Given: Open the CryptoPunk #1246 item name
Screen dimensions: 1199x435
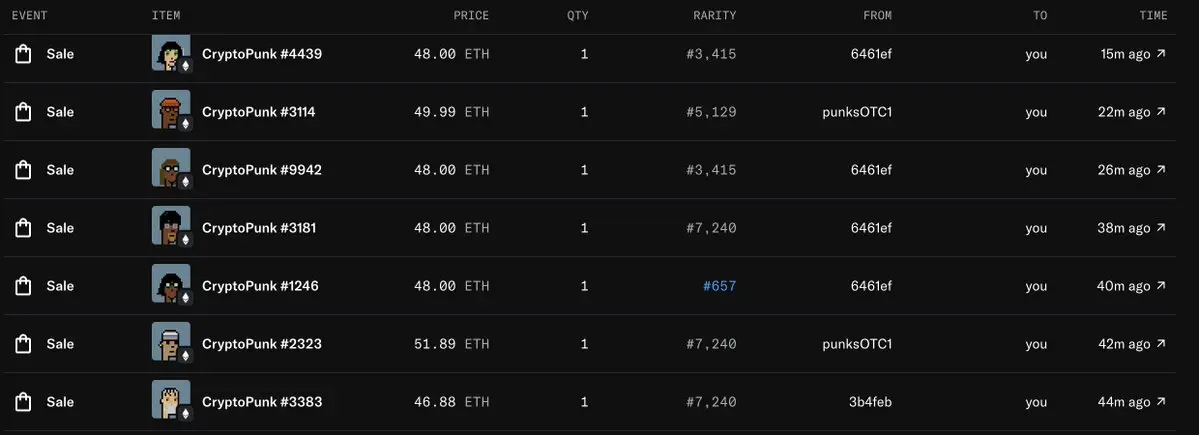Looking at the screenshot, I should click(x=260, y=286).
